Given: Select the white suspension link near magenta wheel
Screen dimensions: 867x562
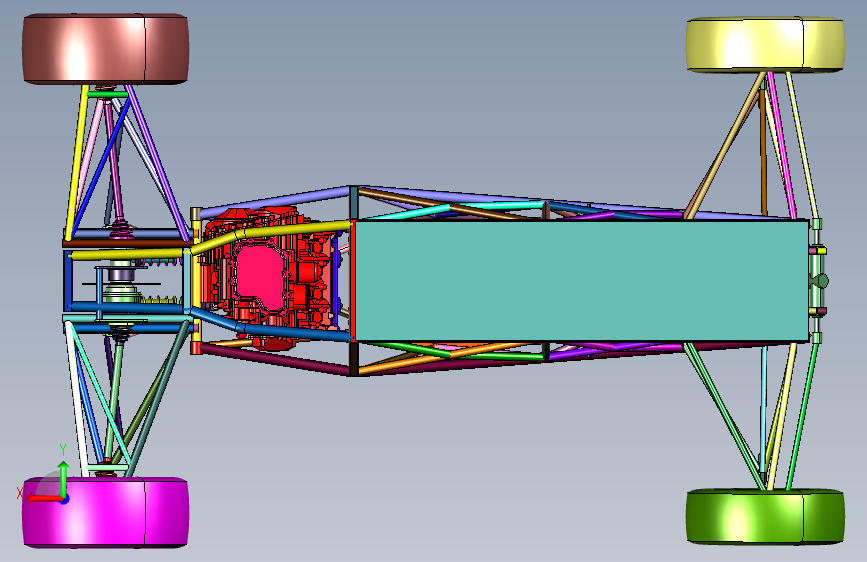Looking at the screenshot, I should click(x=77, y=398).
